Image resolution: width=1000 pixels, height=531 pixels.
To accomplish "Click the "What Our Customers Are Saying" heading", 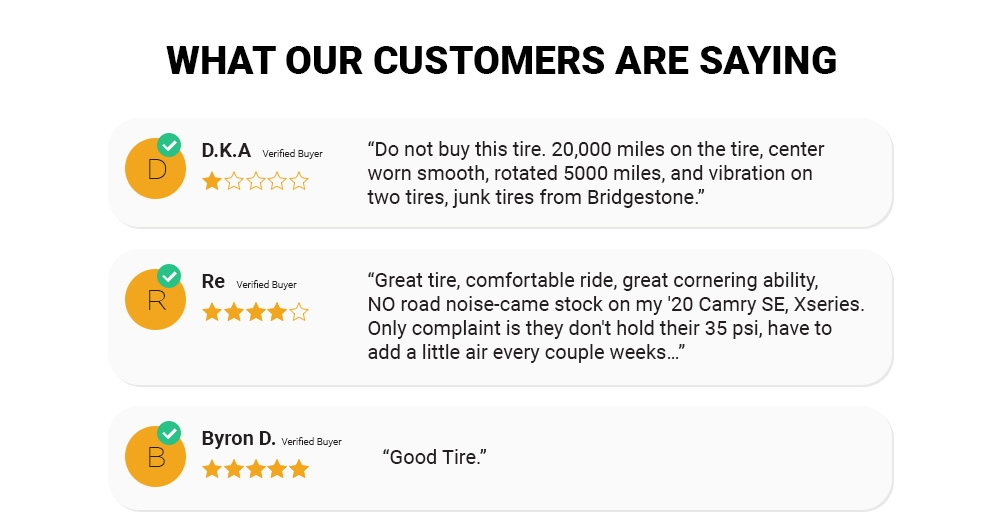I will coord(501,60).
